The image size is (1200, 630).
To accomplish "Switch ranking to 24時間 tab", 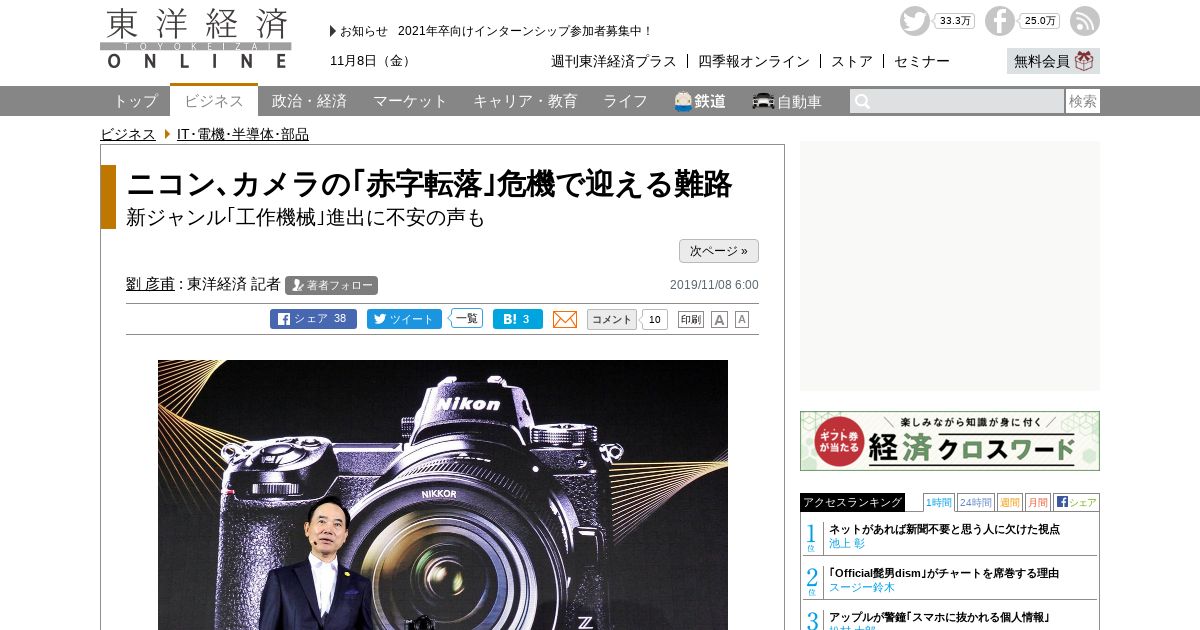I will (975, 502).
